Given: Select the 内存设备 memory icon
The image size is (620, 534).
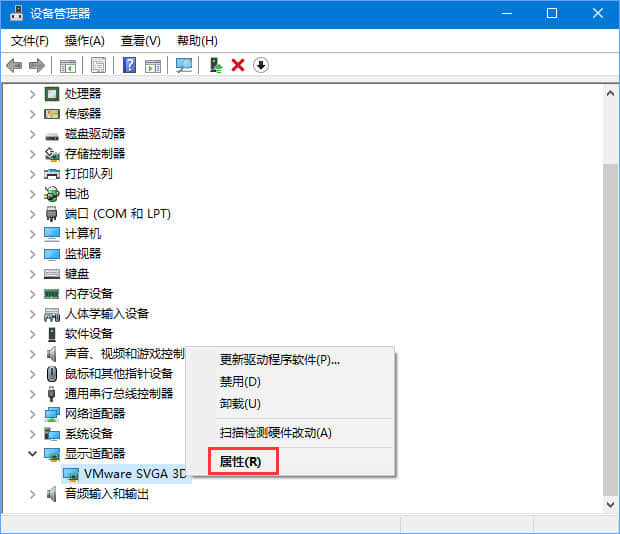Looking at the screenshot, I should [52, 294].
